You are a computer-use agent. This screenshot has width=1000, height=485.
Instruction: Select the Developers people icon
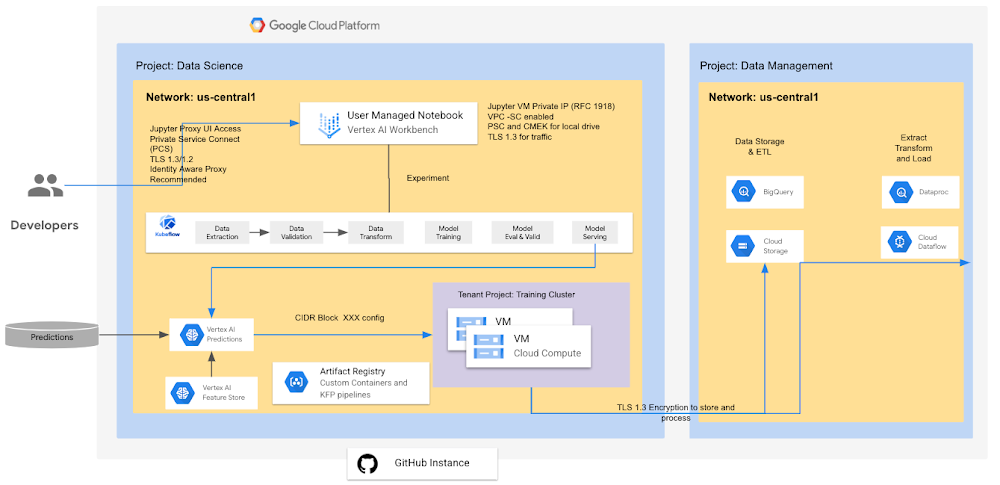click(45, 185)
